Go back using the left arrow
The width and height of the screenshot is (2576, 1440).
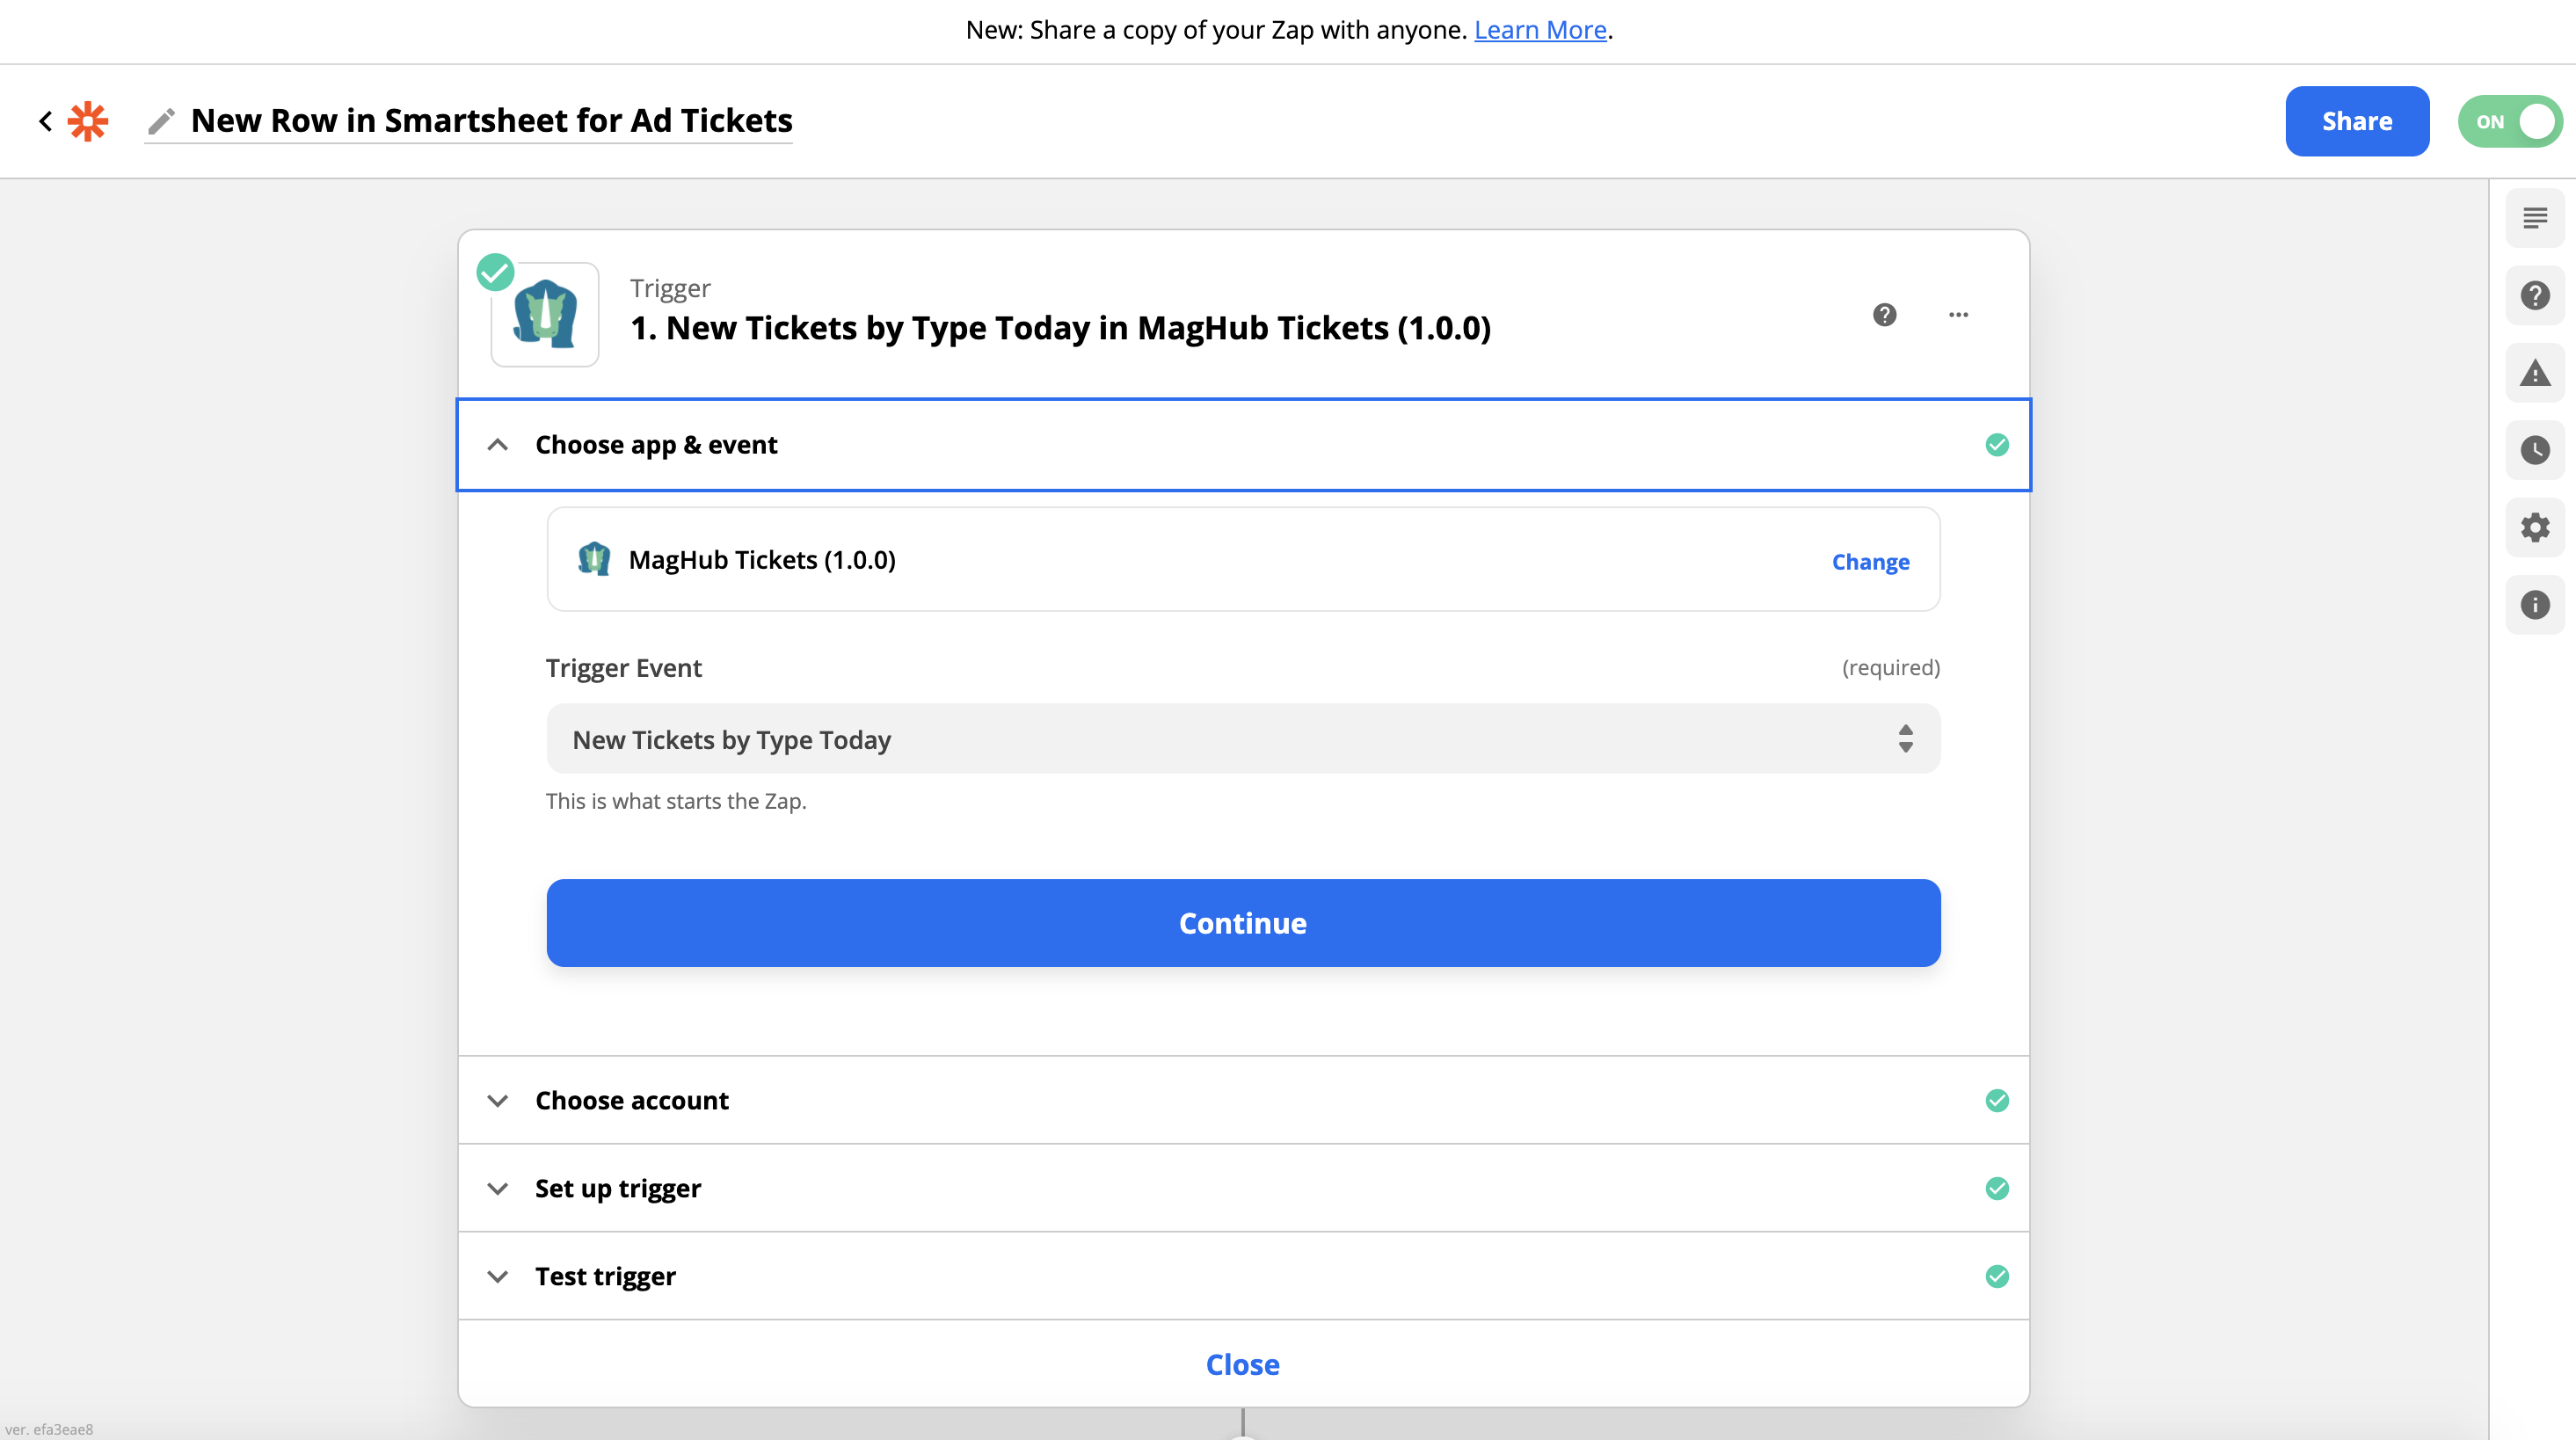pyautogui.click(x=45, y=121)
